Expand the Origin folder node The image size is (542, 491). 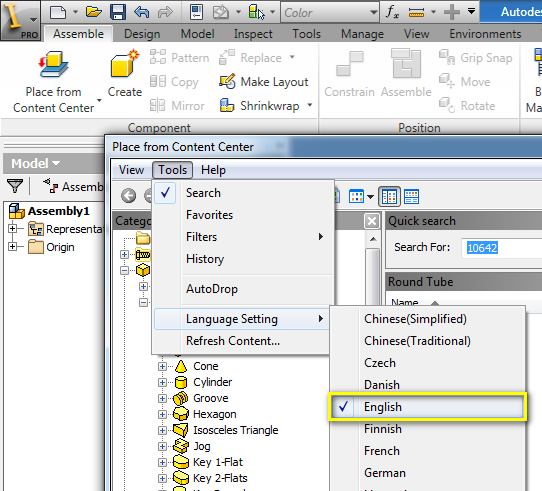point(12,247)
